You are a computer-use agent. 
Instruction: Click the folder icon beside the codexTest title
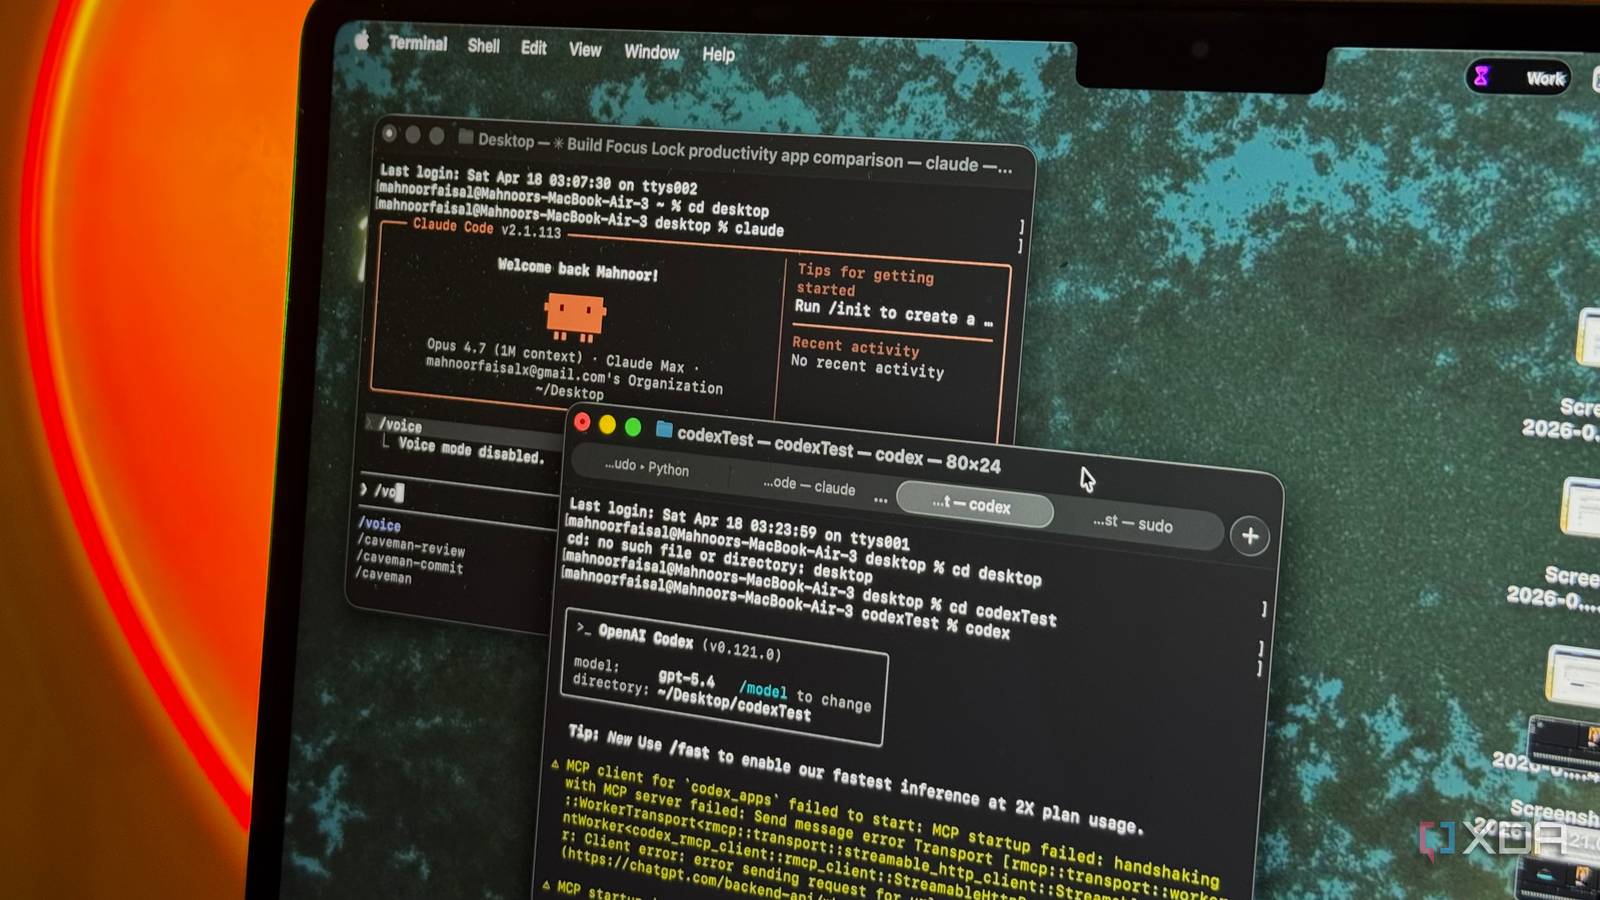(x=664, y=429)
